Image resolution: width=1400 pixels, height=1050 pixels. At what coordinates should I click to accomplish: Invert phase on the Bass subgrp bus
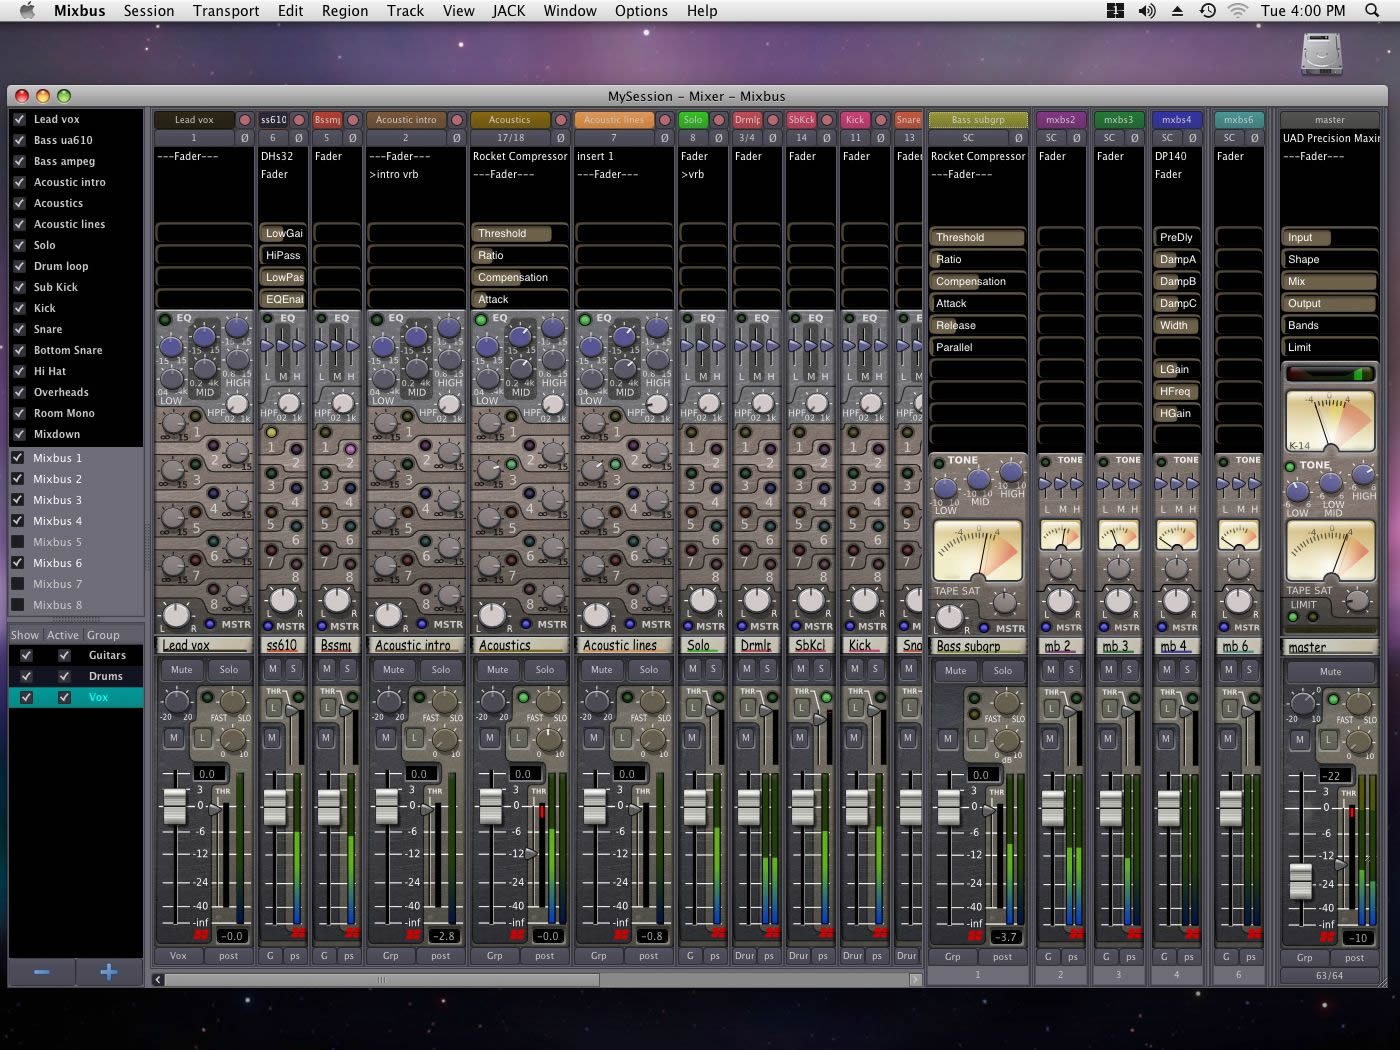1019,138
